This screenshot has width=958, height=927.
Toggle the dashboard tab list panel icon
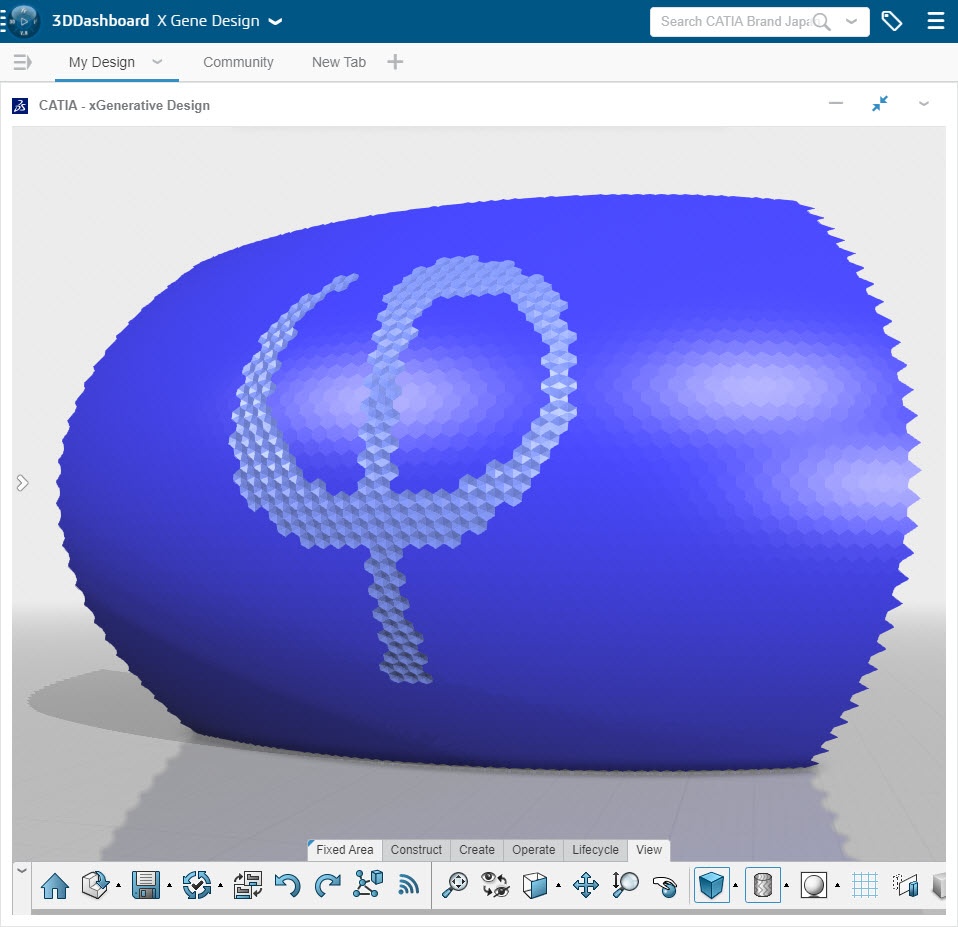[22, 62]
